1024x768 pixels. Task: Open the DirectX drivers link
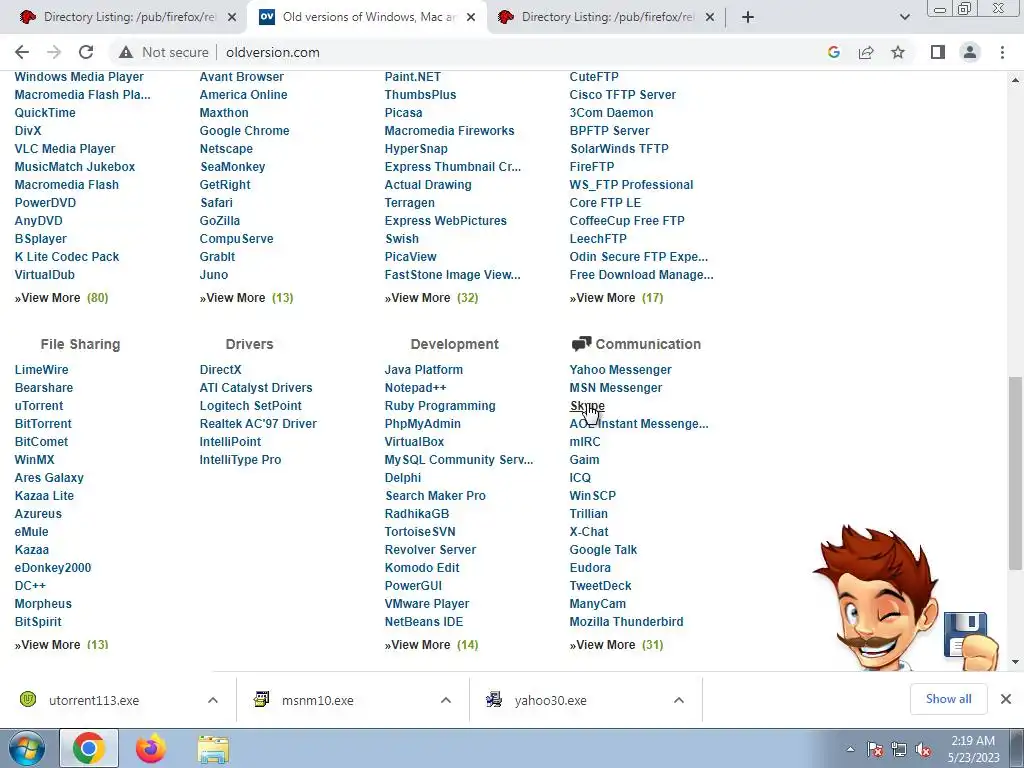220,370
